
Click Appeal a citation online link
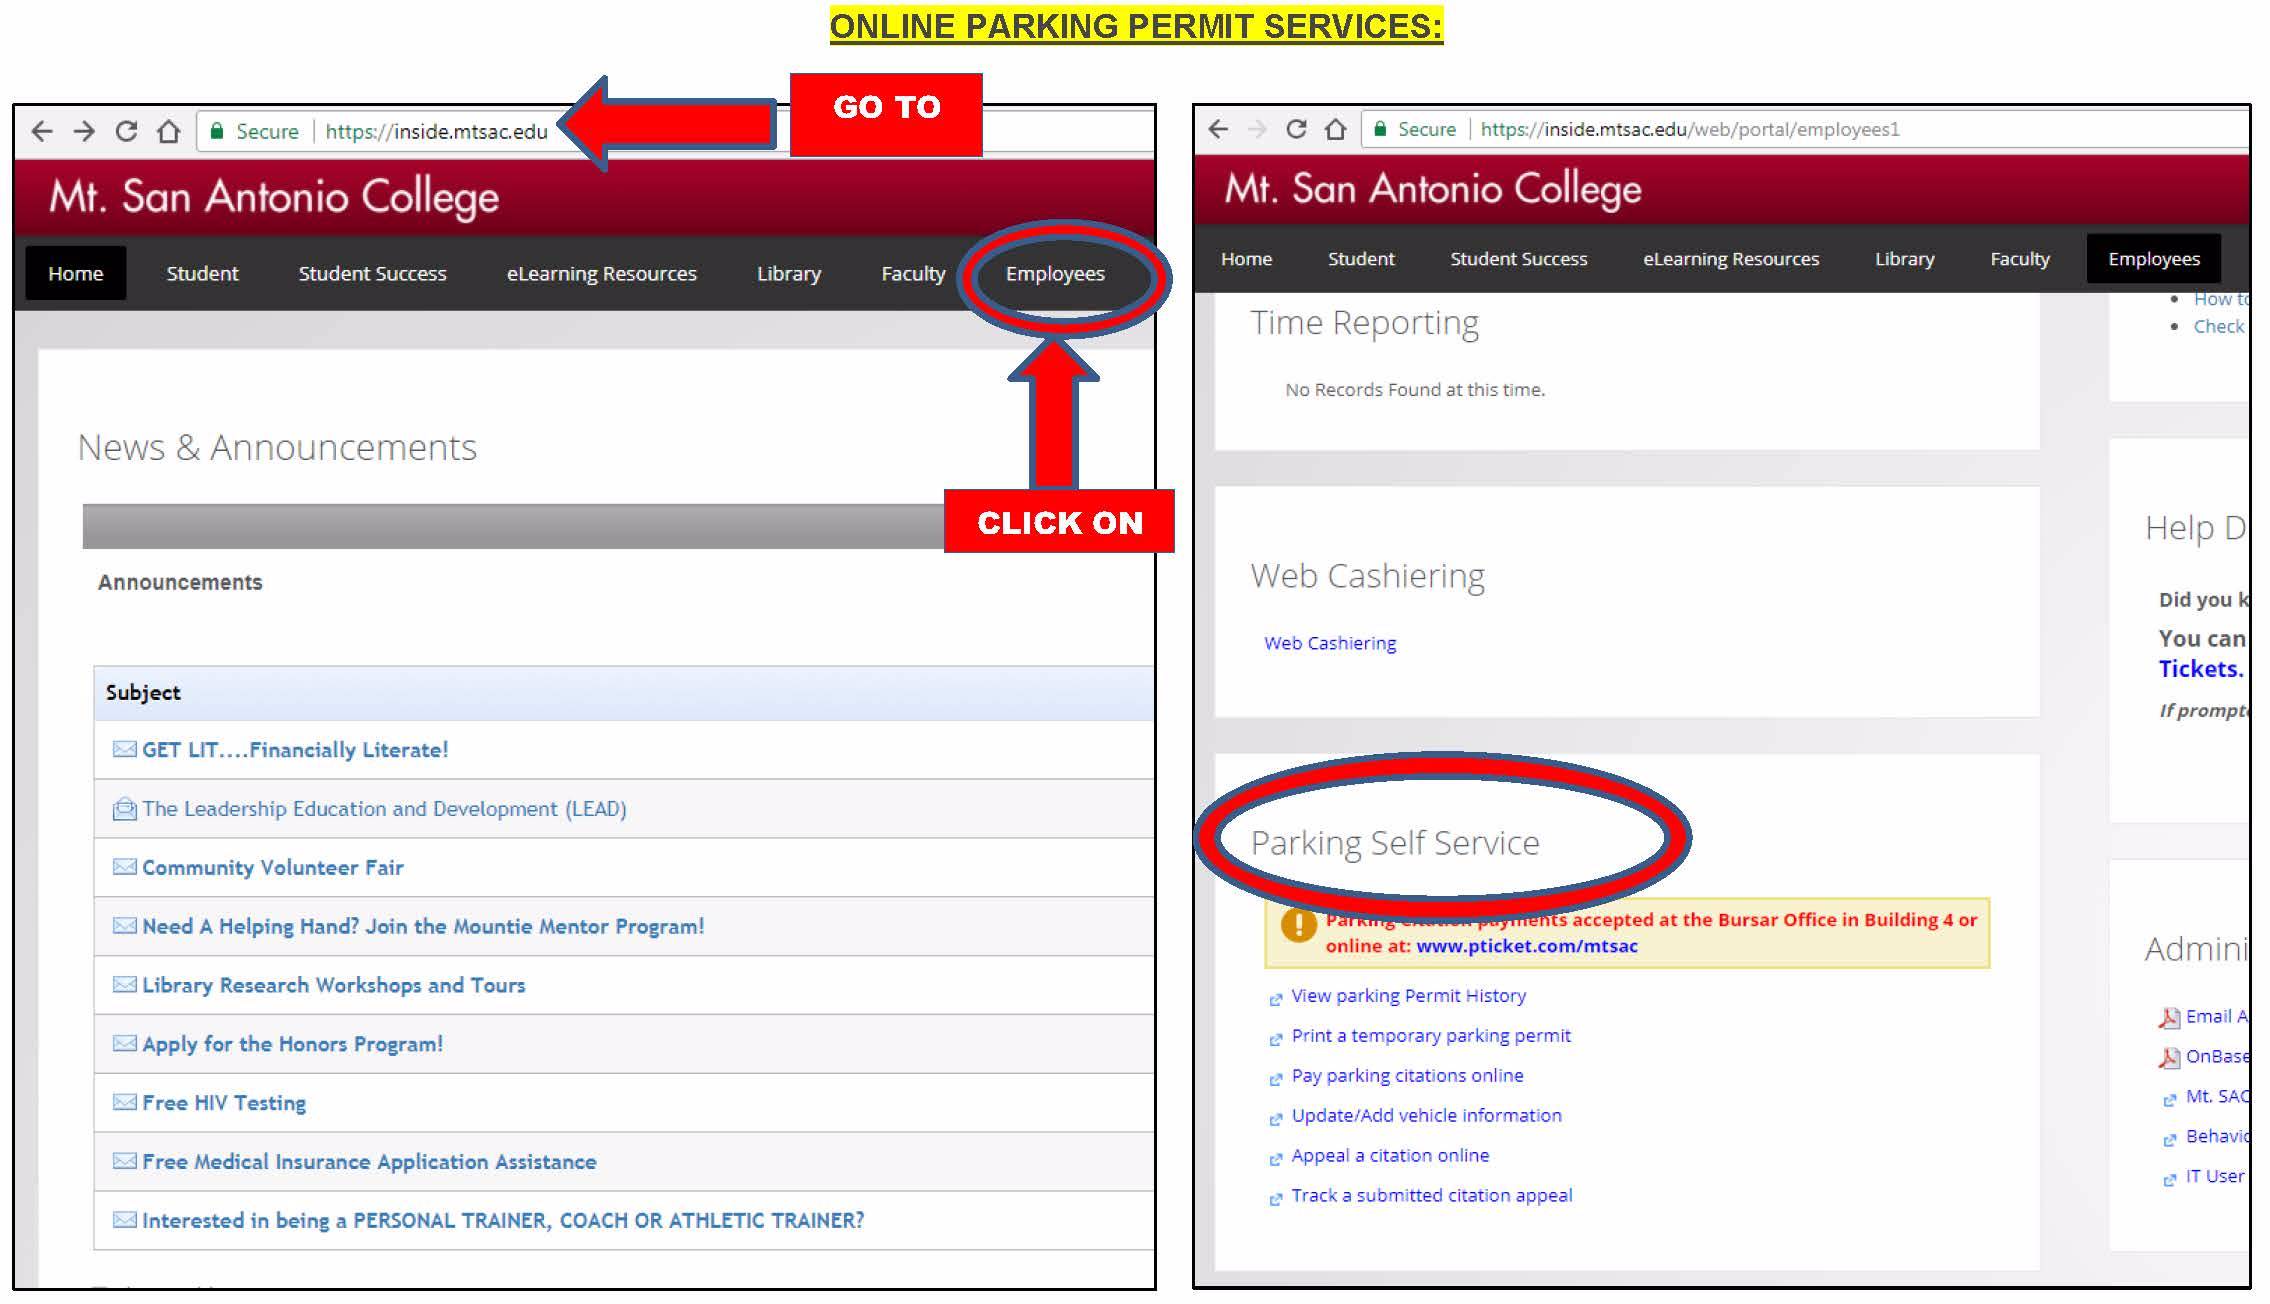click(1390, 1156)
